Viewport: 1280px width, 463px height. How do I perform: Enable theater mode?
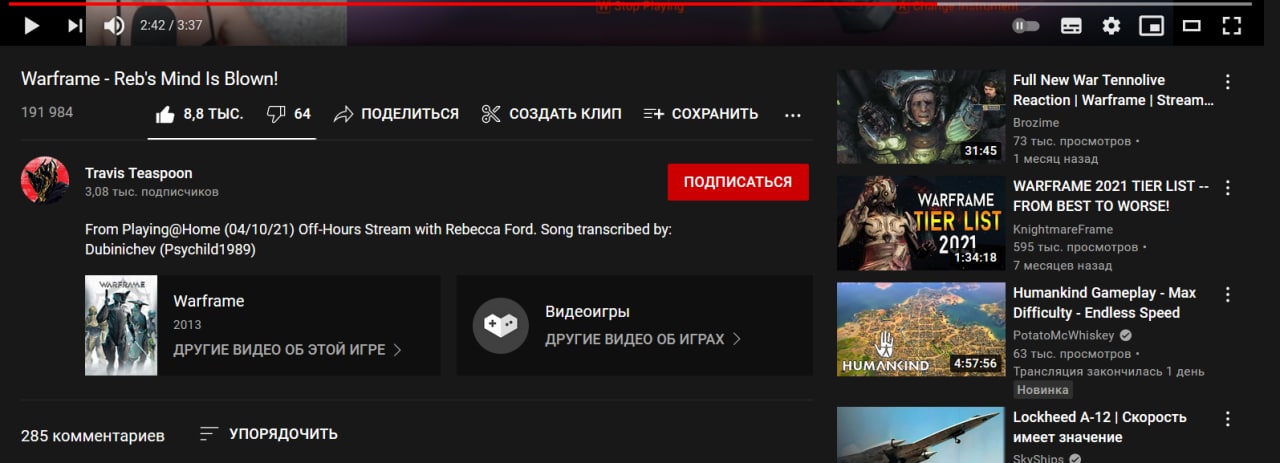[1191, 26]
